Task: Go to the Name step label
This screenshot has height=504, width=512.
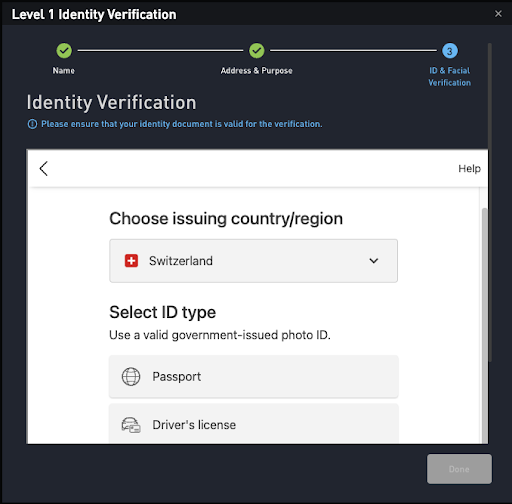Action: point(64,71)
